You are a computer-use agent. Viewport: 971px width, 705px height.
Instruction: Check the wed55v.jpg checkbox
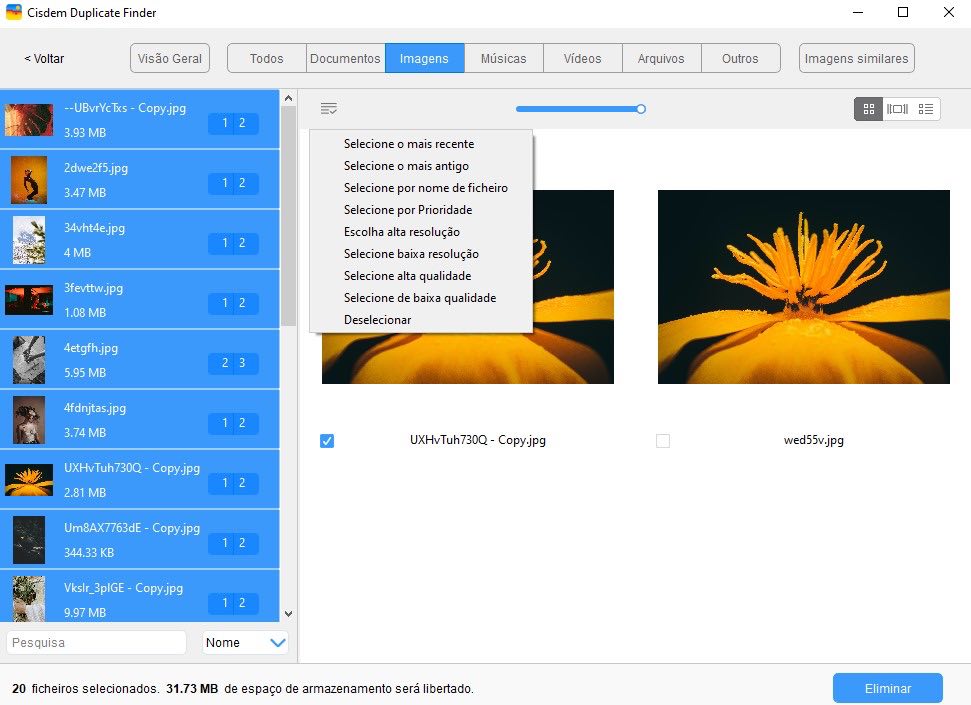pyautogui.click(x=663, y=440)
